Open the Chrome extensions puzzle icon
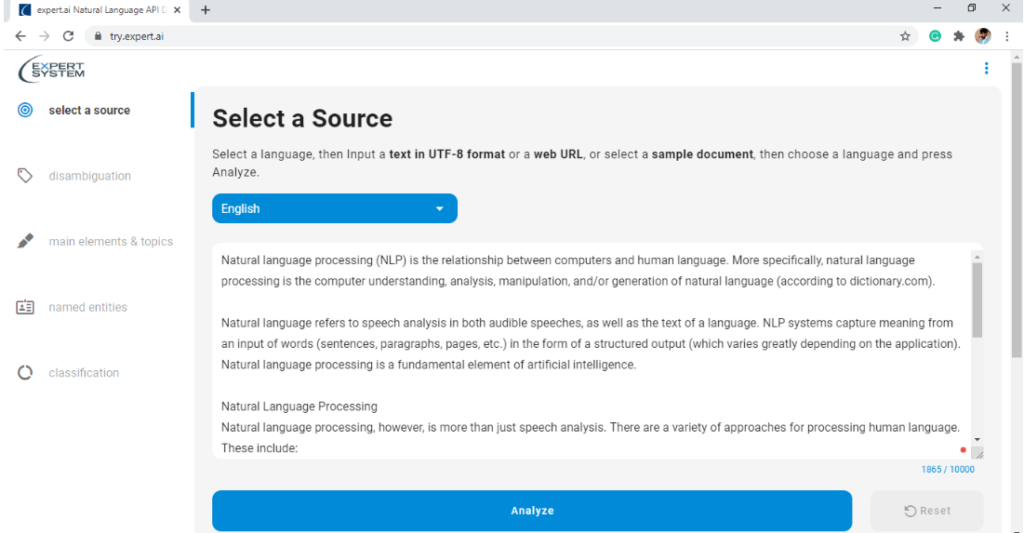 (x=959, y=37)
